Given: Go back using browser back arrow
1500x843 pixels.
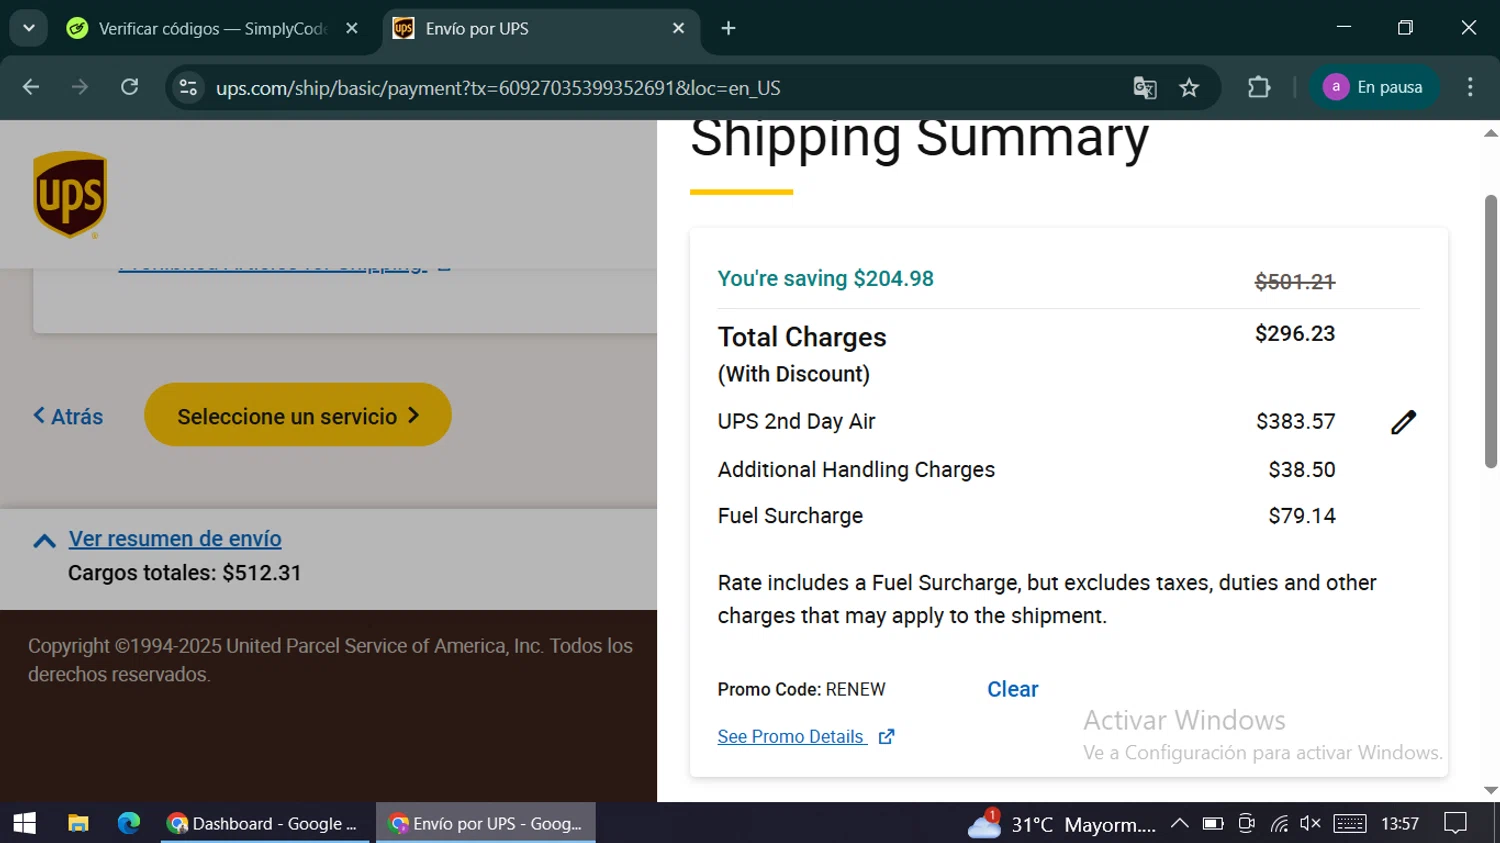Looking at the screenshot, I should (31, 88).
